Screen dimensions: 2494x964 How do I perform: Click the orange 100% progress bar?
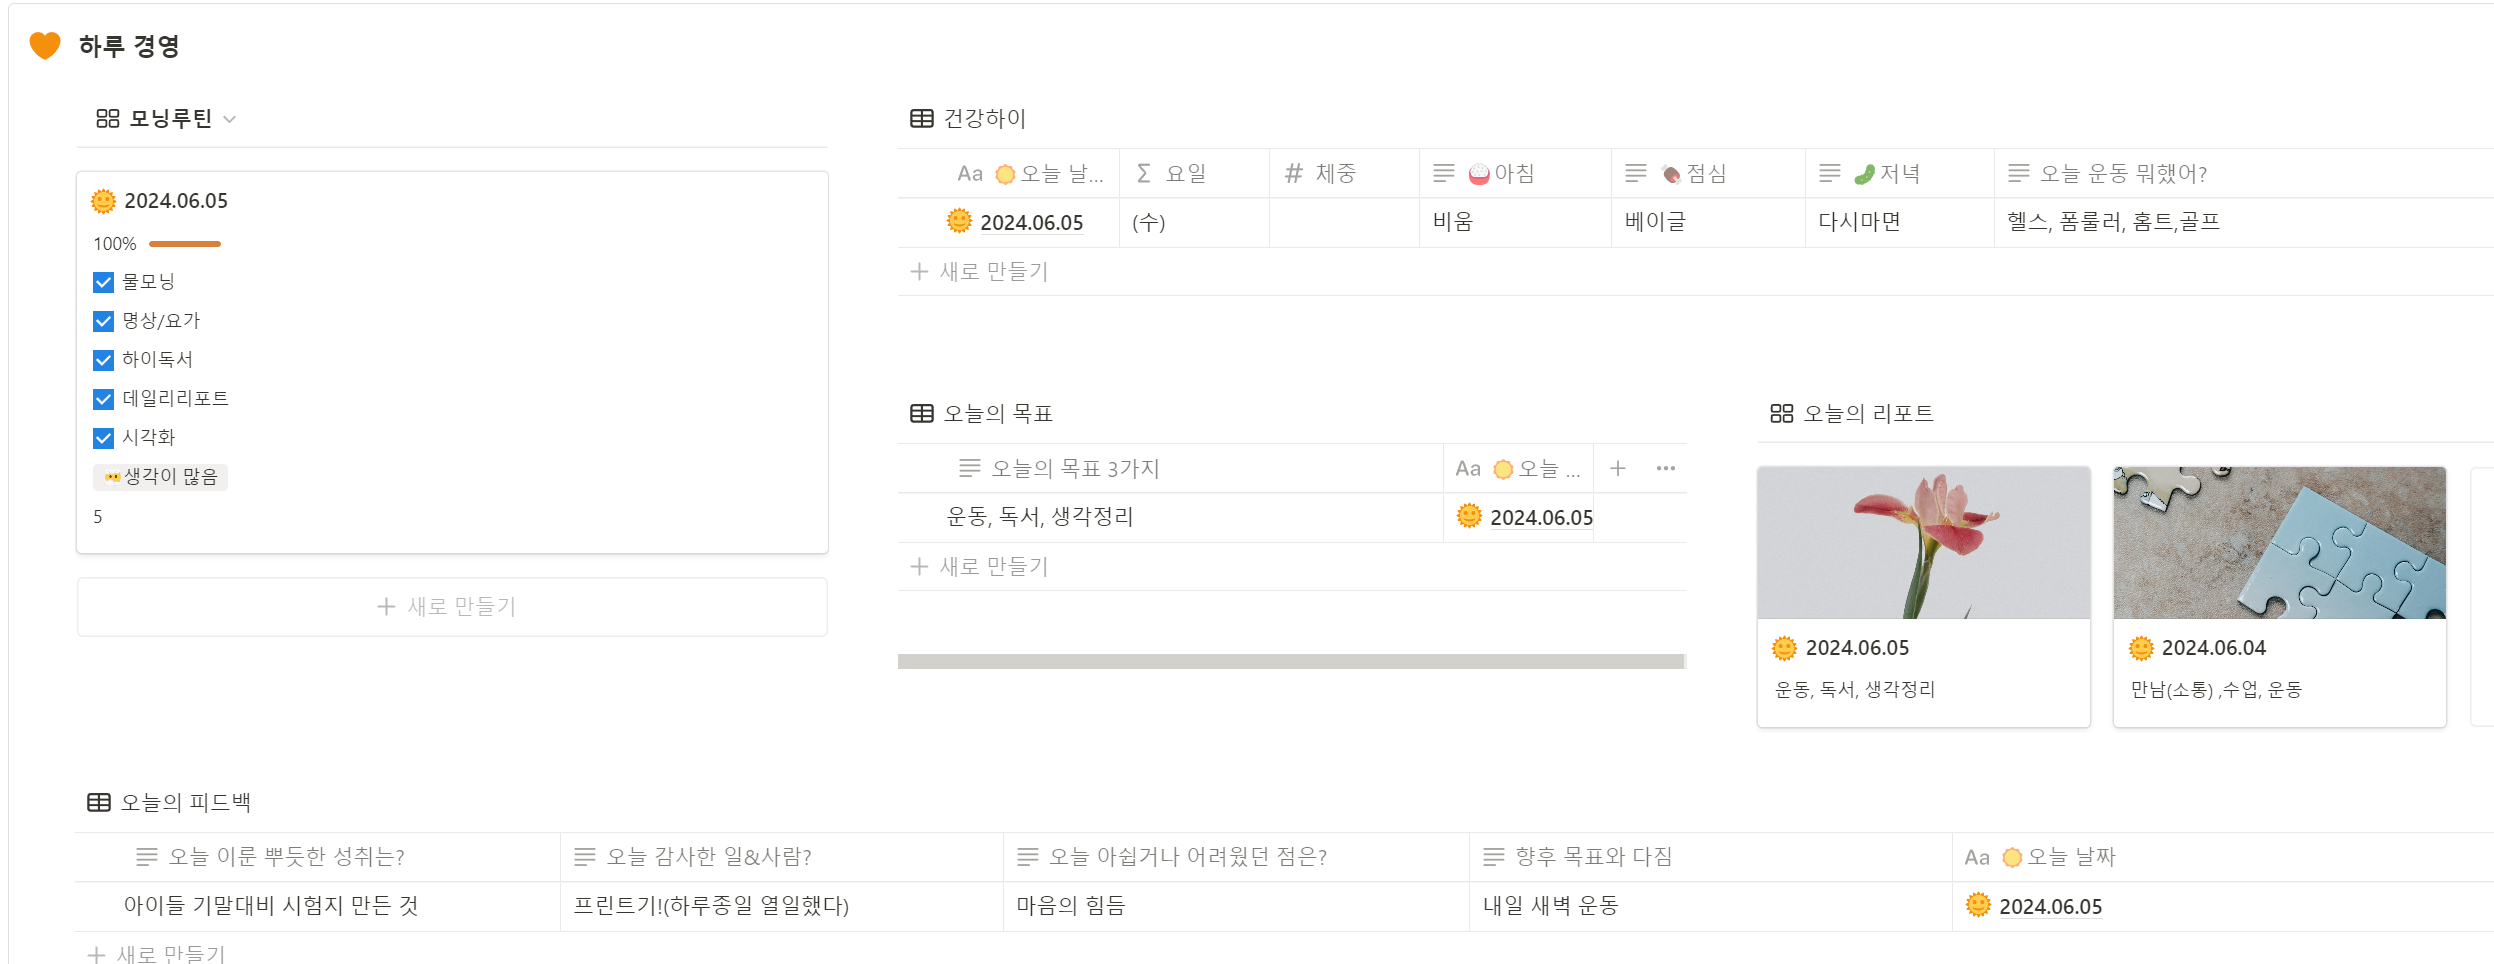pos(185,244)
